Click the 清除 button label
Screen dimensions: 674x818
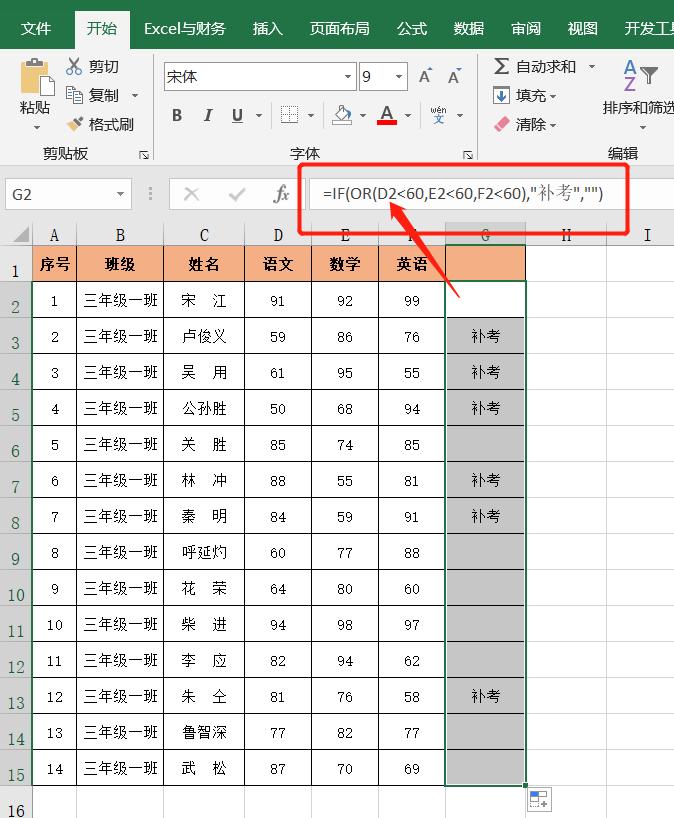pyautogui.click(x=531, y=125)
